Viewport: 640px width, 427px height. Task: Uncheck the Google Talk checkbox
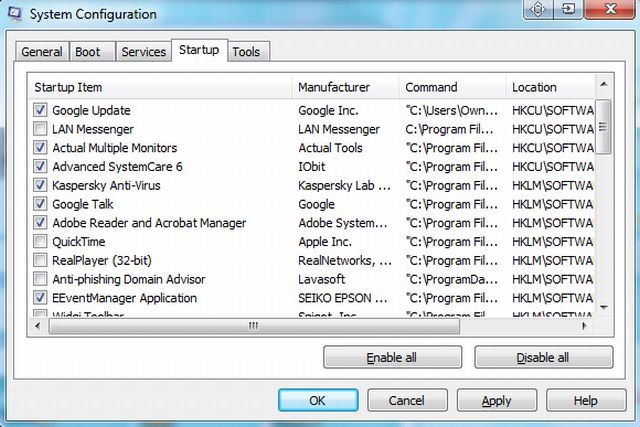coord(40,204)
